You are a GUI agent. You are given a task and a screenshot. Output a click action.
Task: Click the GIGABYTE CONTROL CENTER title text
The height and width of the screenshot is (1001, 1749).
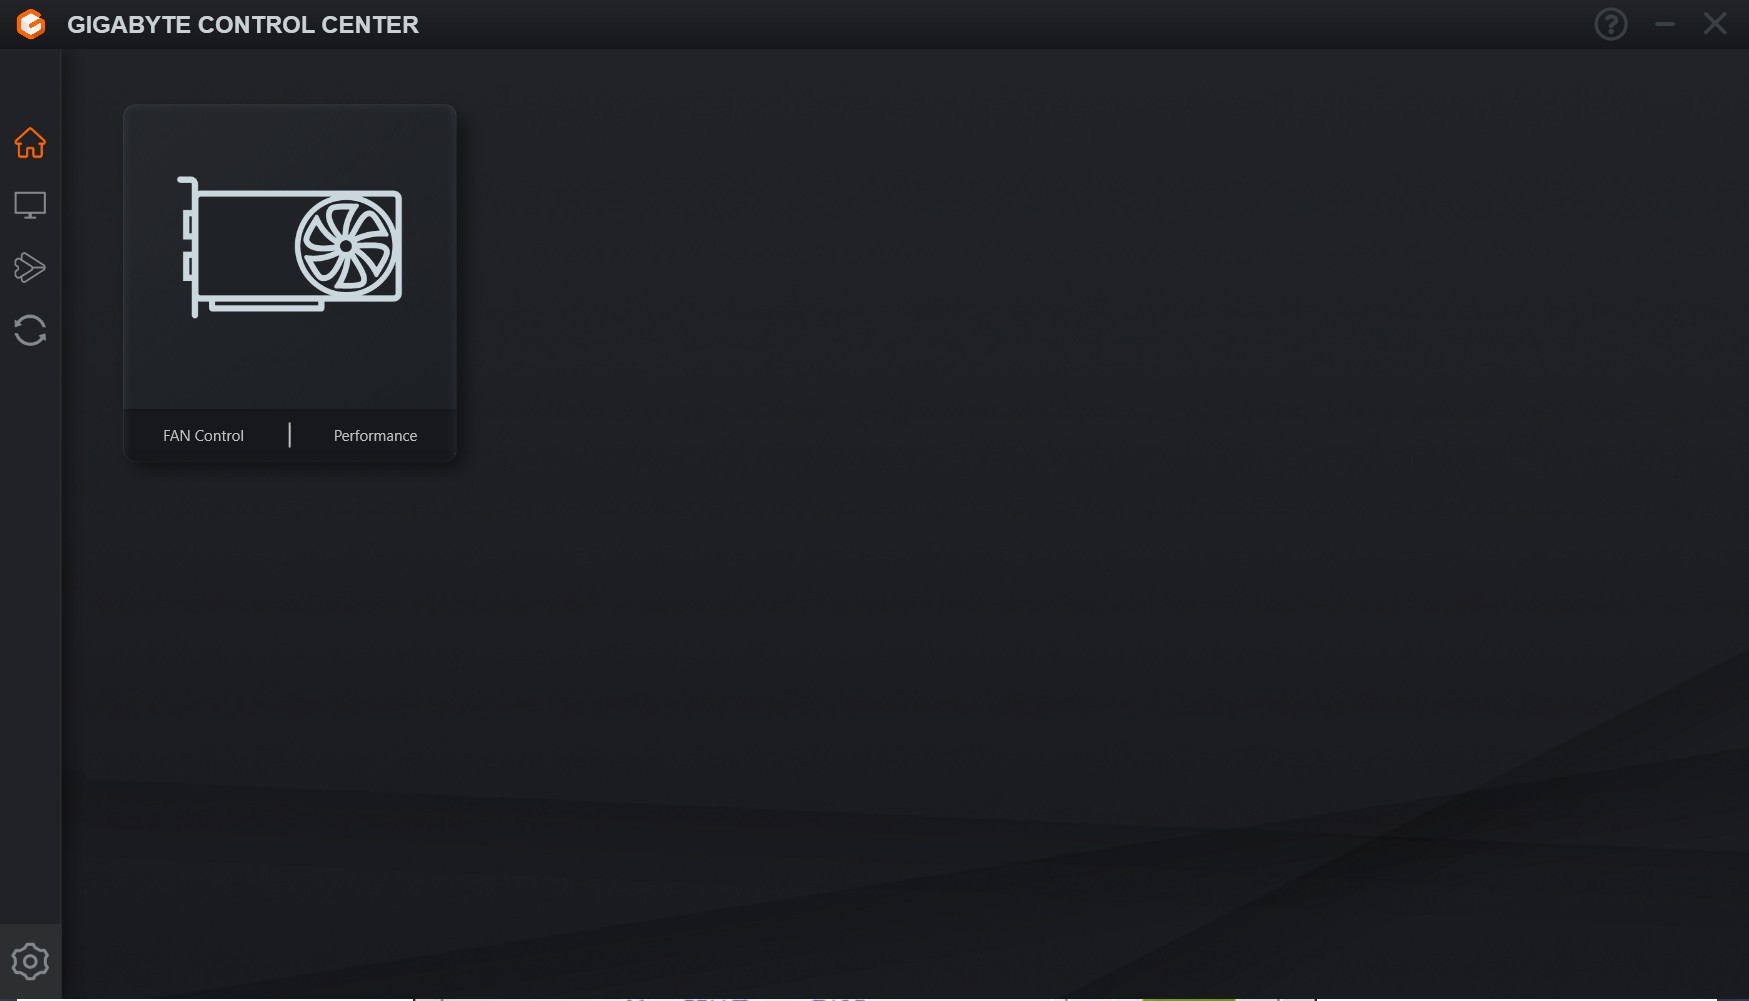click(243, 25)
